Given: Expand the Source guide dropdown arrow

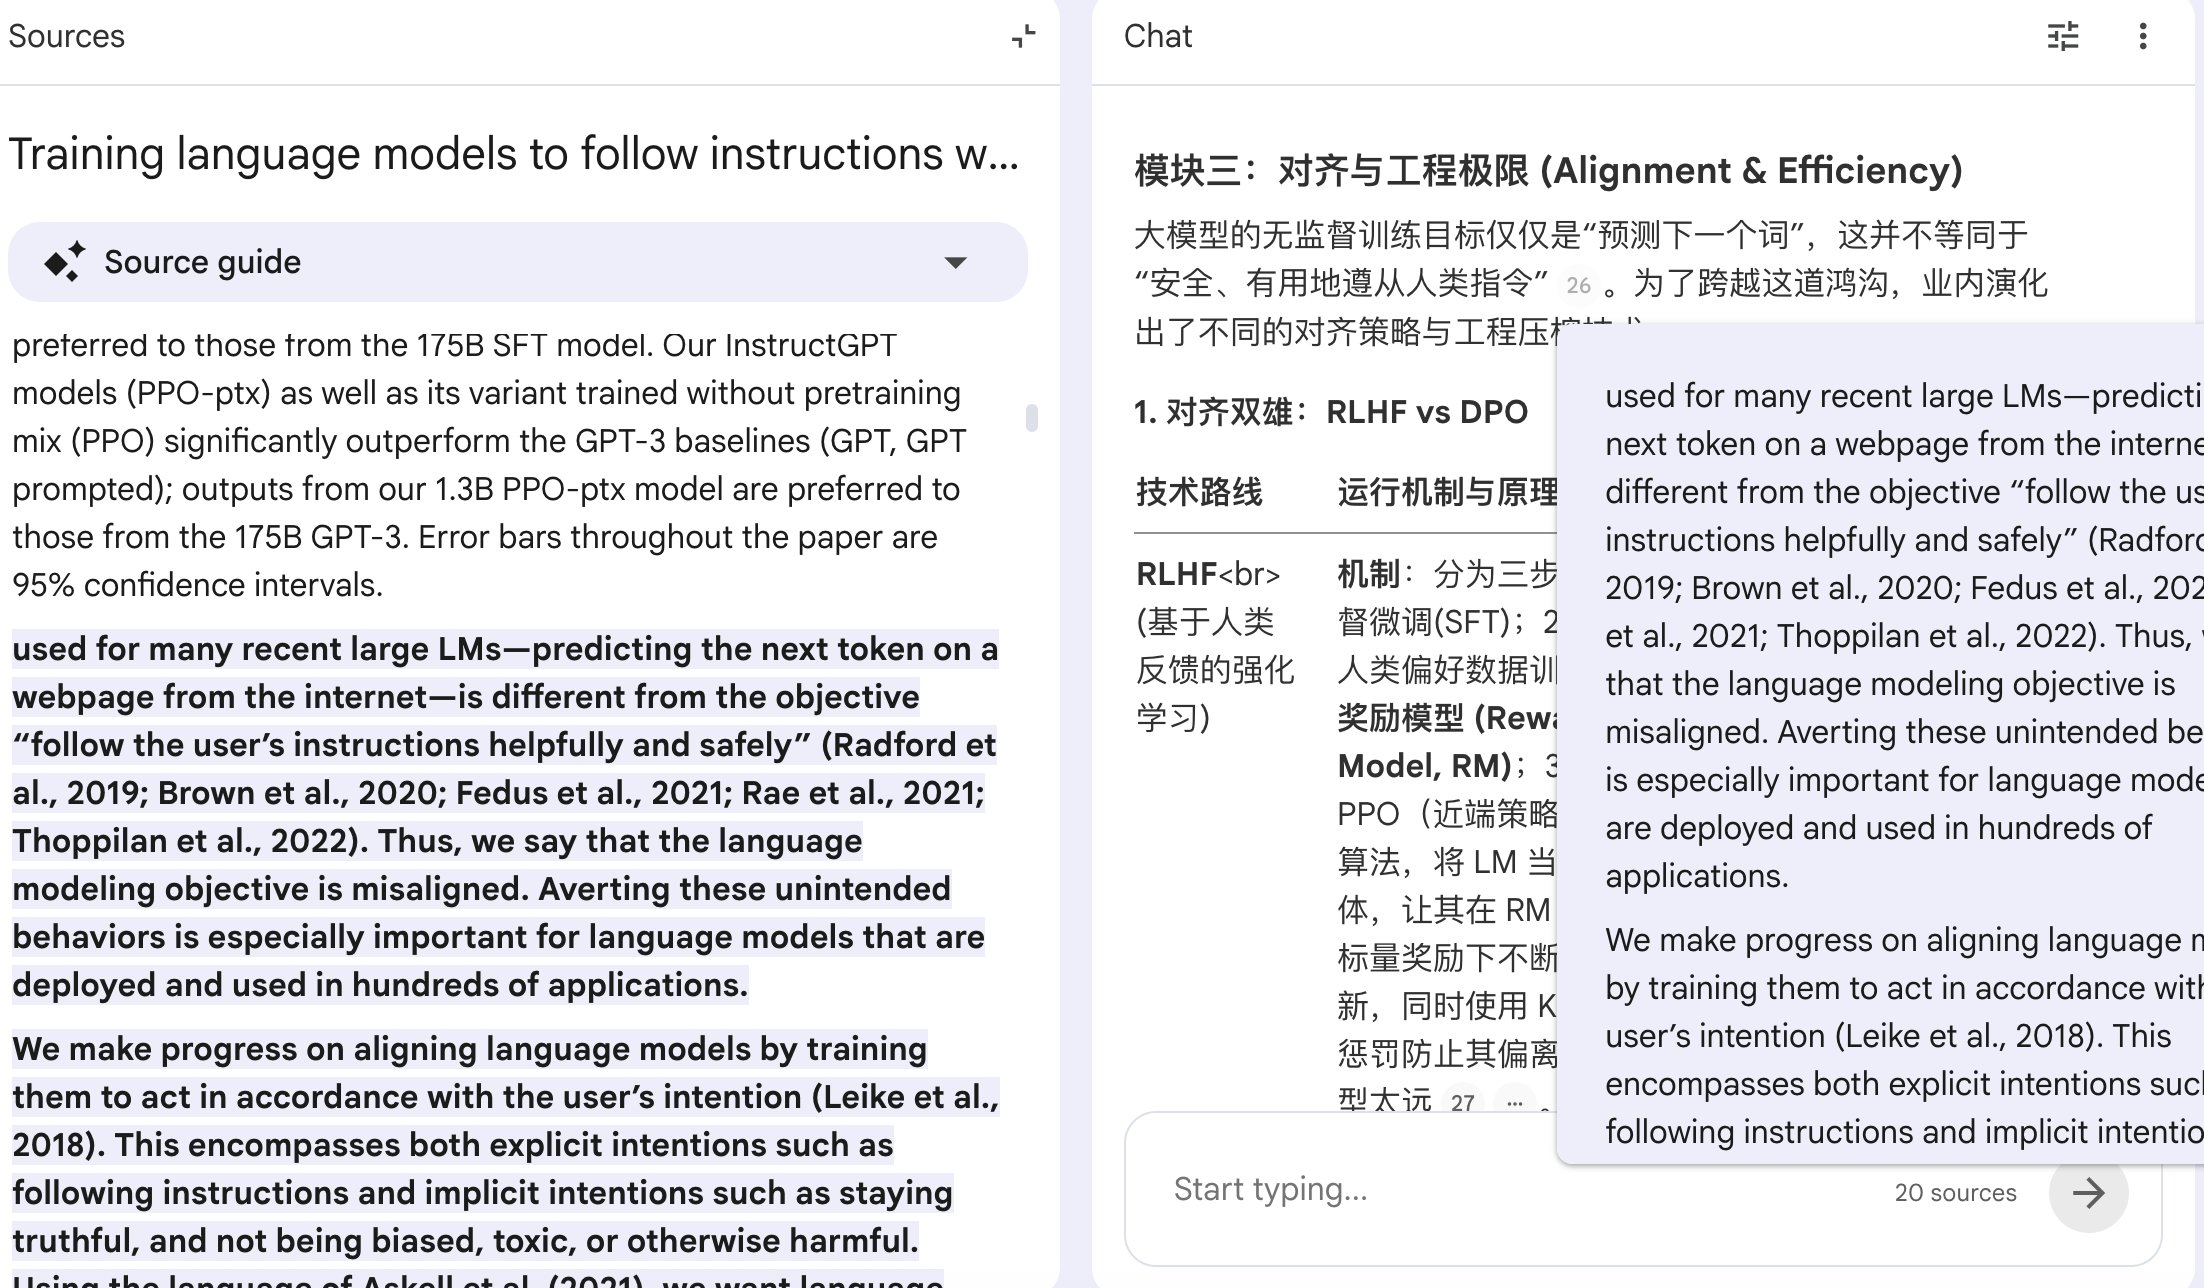Looking at the screenshot, I should [x=955, y=263].
